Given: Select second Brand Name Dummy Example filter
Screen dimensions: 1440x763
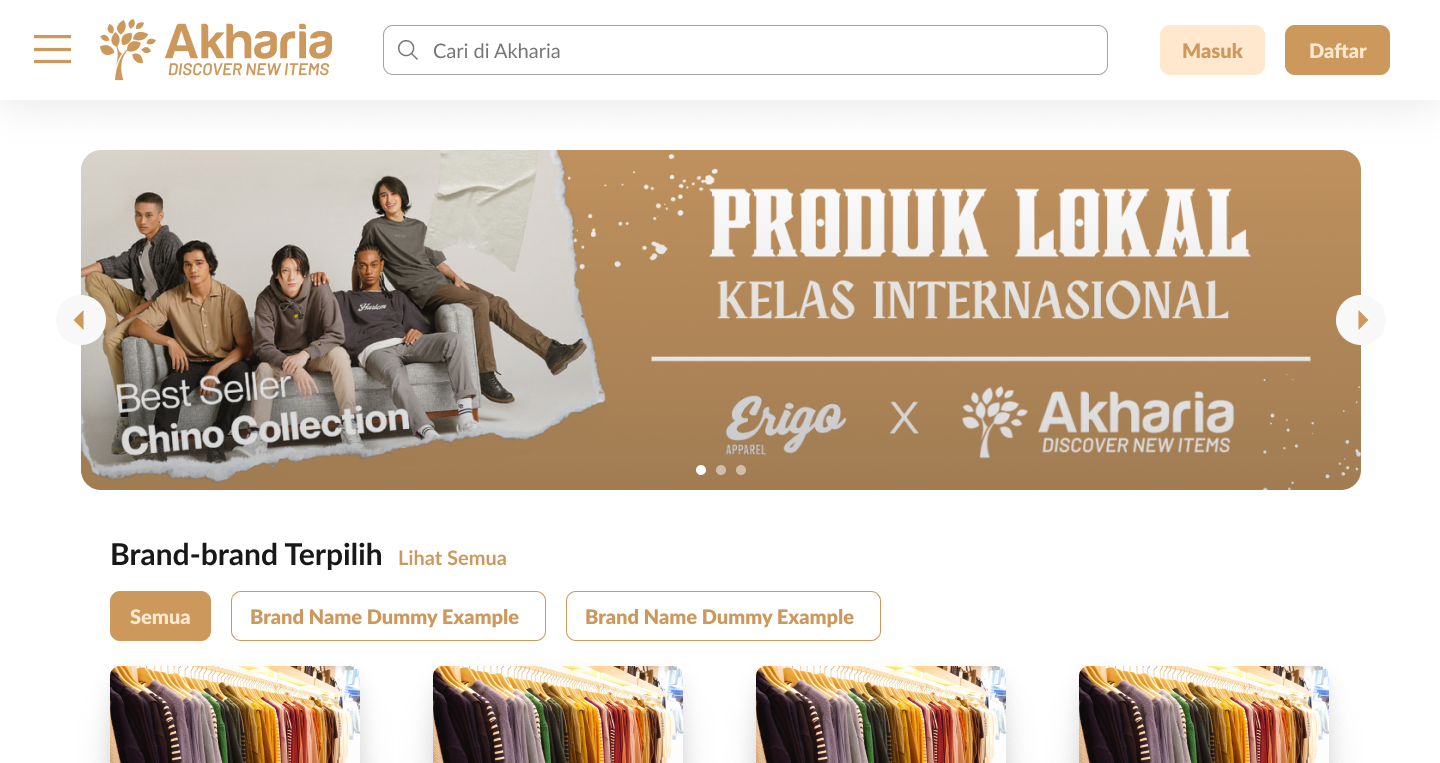Looking at the screenshot, I should coord(723,616).
